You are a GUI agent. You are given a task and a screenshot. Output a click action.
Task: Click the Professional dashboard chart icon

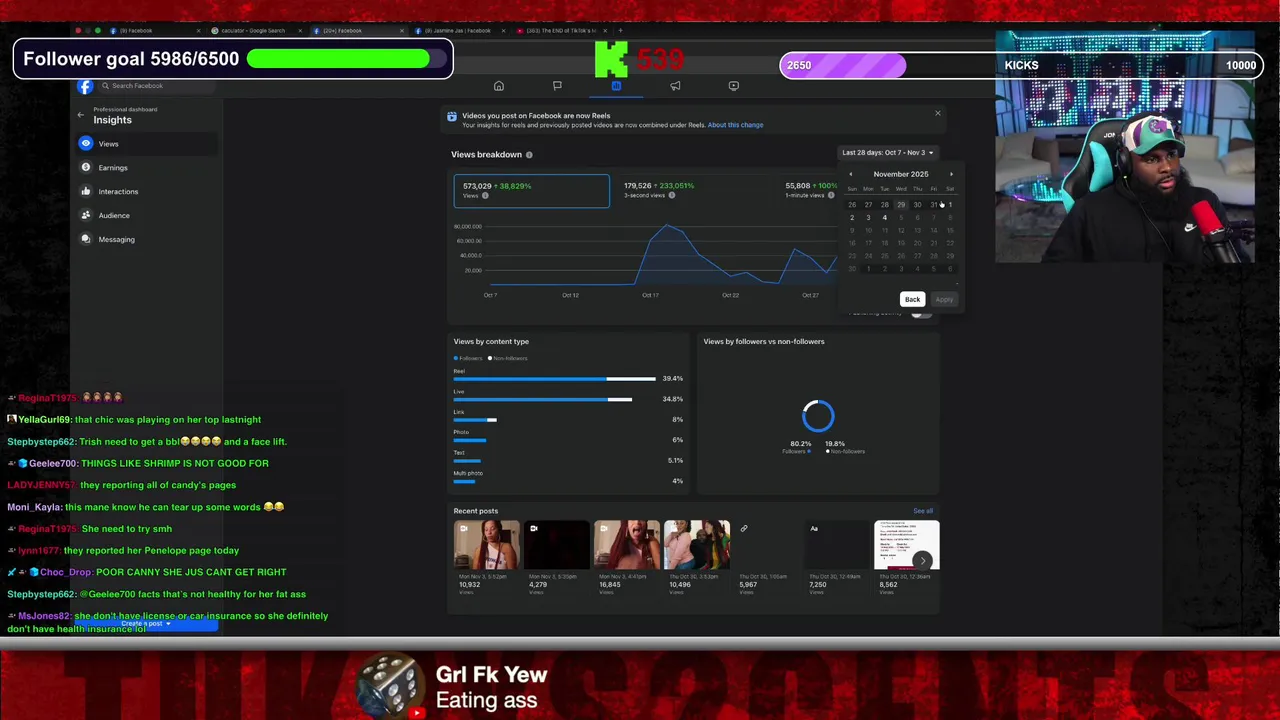click(x=616, y=86)
